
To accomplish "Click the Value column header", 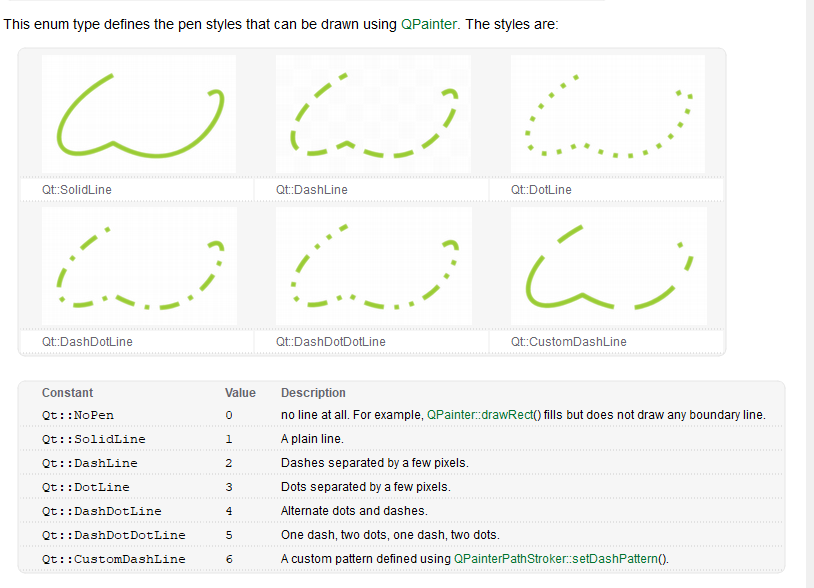I will (240, 393).
